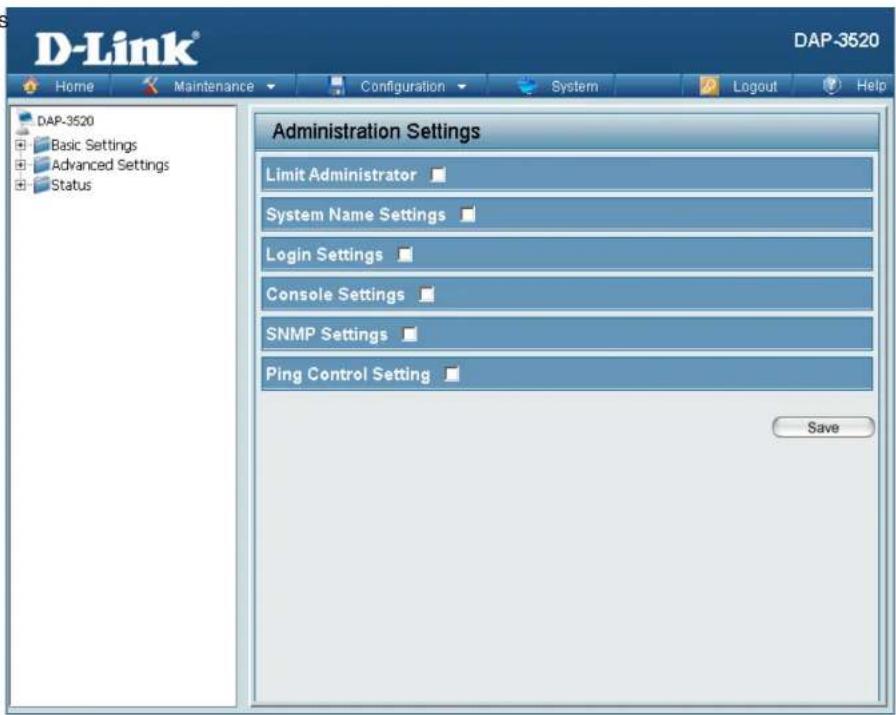Image resolution: width=896 pixels, height=715 pixels.
Task: Click the Help question mark icon
Action: (x=831, y=86)
